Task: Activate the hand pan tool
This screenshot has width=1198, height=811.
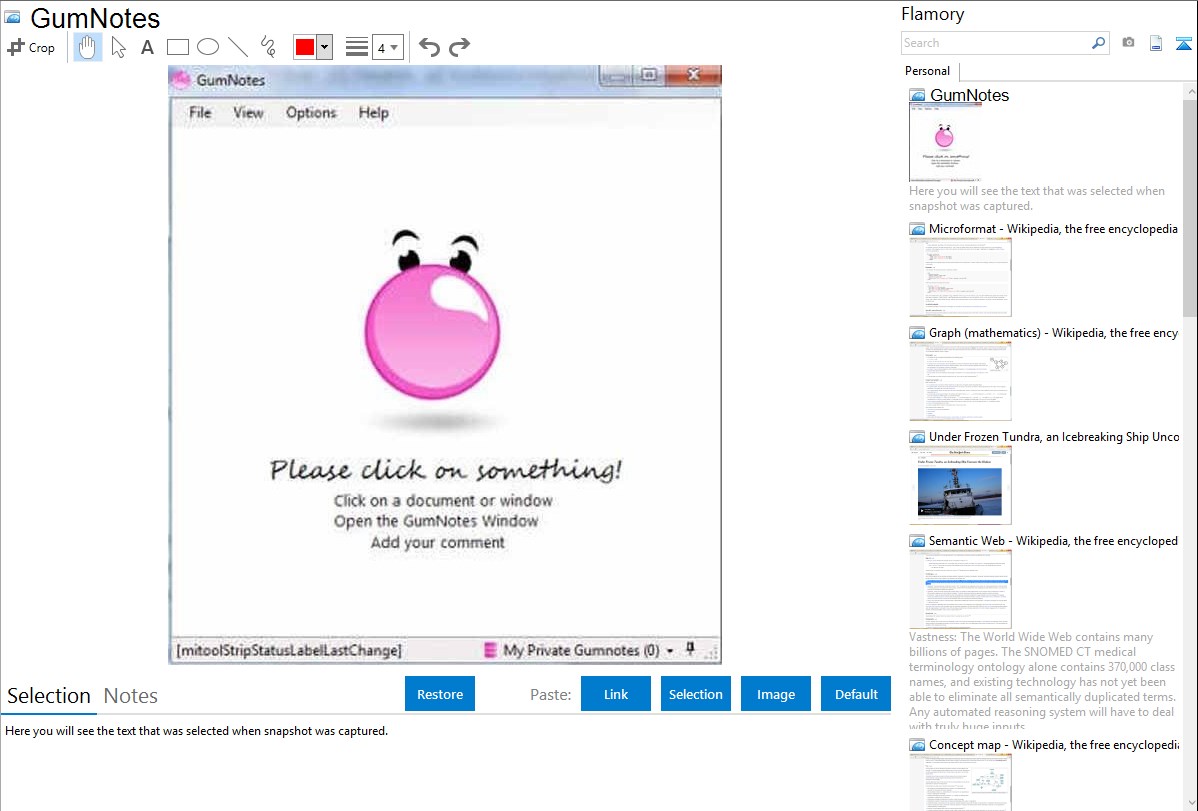Action: coord(87,47)
